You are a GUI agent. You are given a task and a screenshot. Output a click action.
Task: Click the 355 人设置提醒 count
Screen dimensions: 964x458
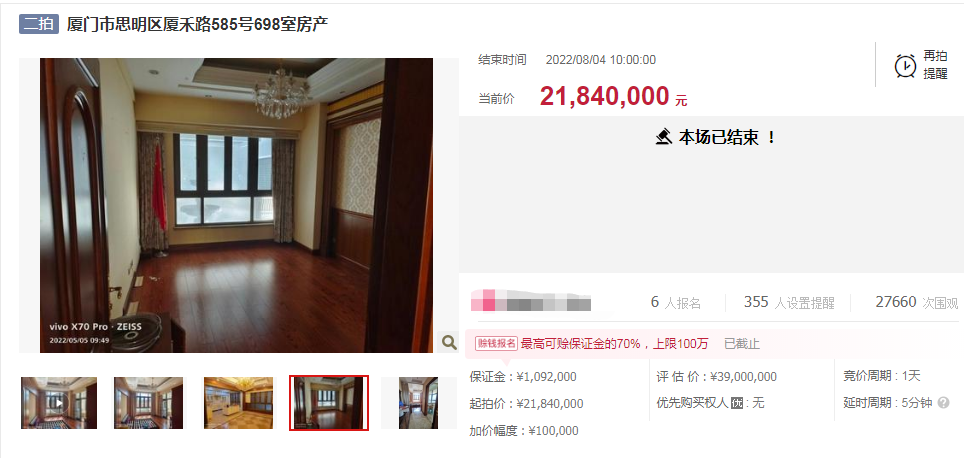(789, 302)
